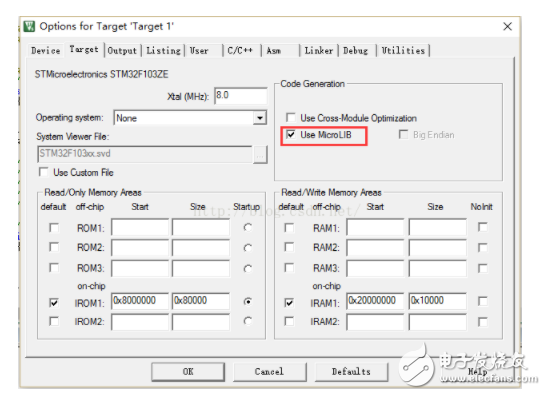Image resolution: width=546 pixels, height=395 pixels.
Task: Click the Xtal (MHz) input field
Action: point(241,96)
